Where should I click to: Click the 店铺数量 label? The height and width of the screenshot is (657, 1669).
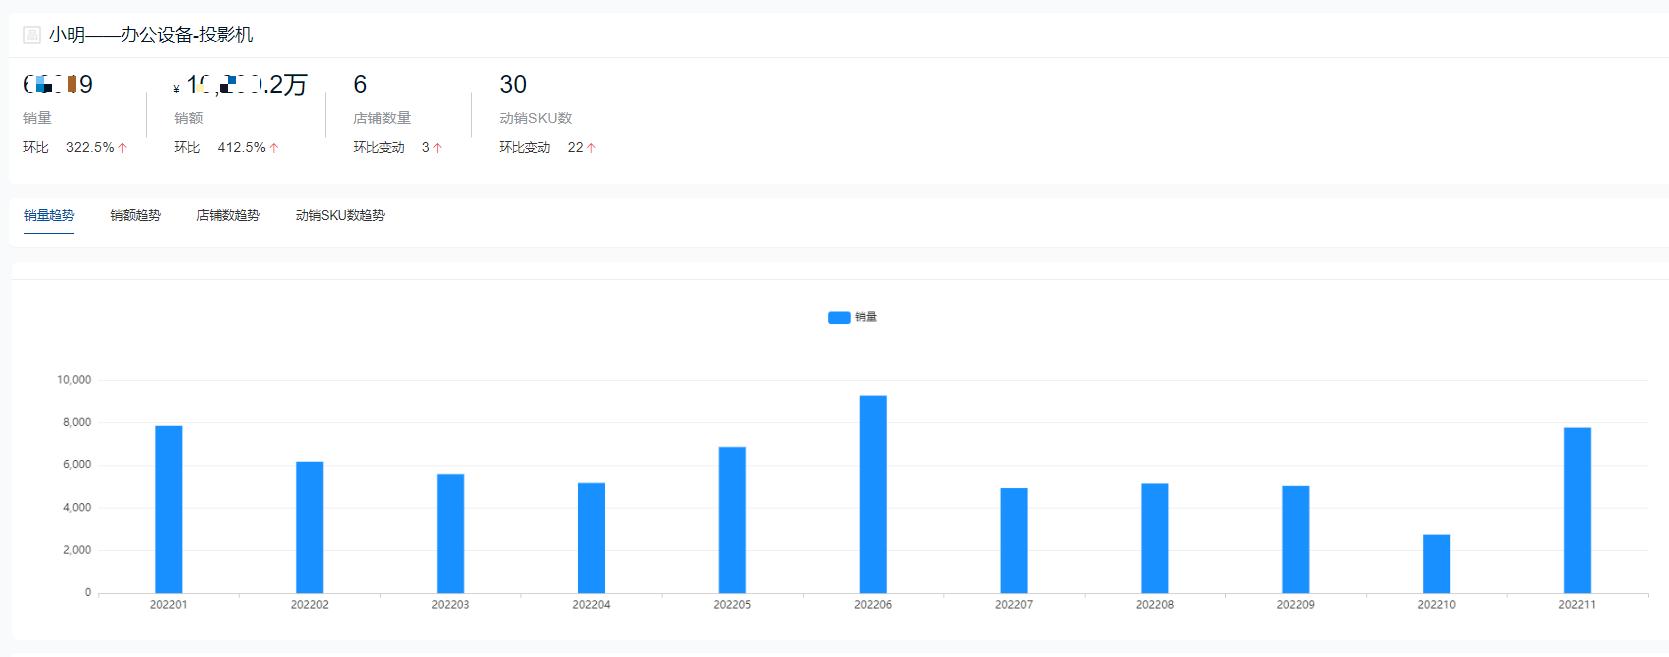click(382, 118)
